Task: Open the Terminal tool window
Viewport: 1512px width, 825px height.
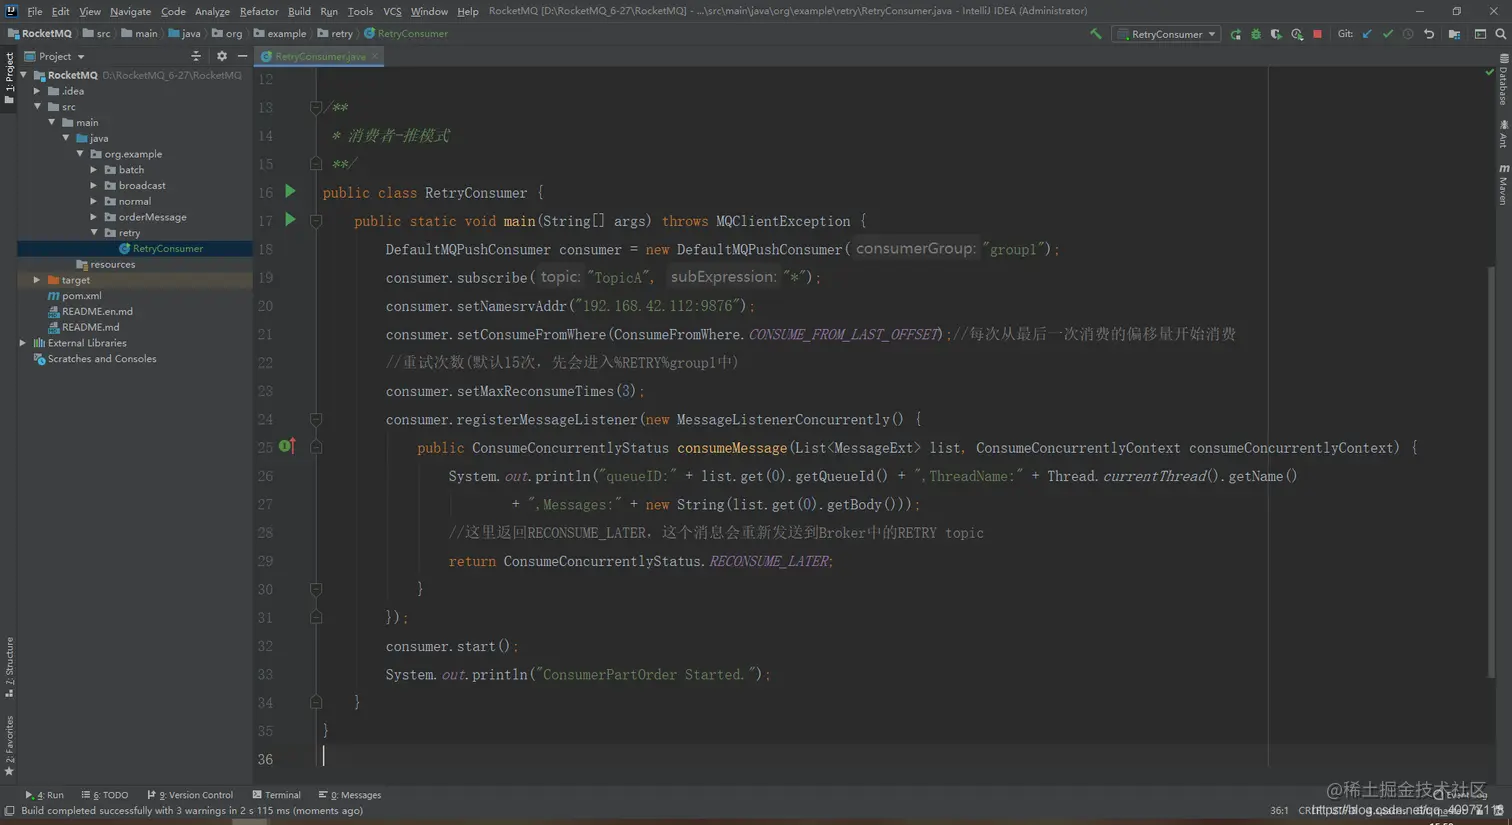Action: click(277, 795)
